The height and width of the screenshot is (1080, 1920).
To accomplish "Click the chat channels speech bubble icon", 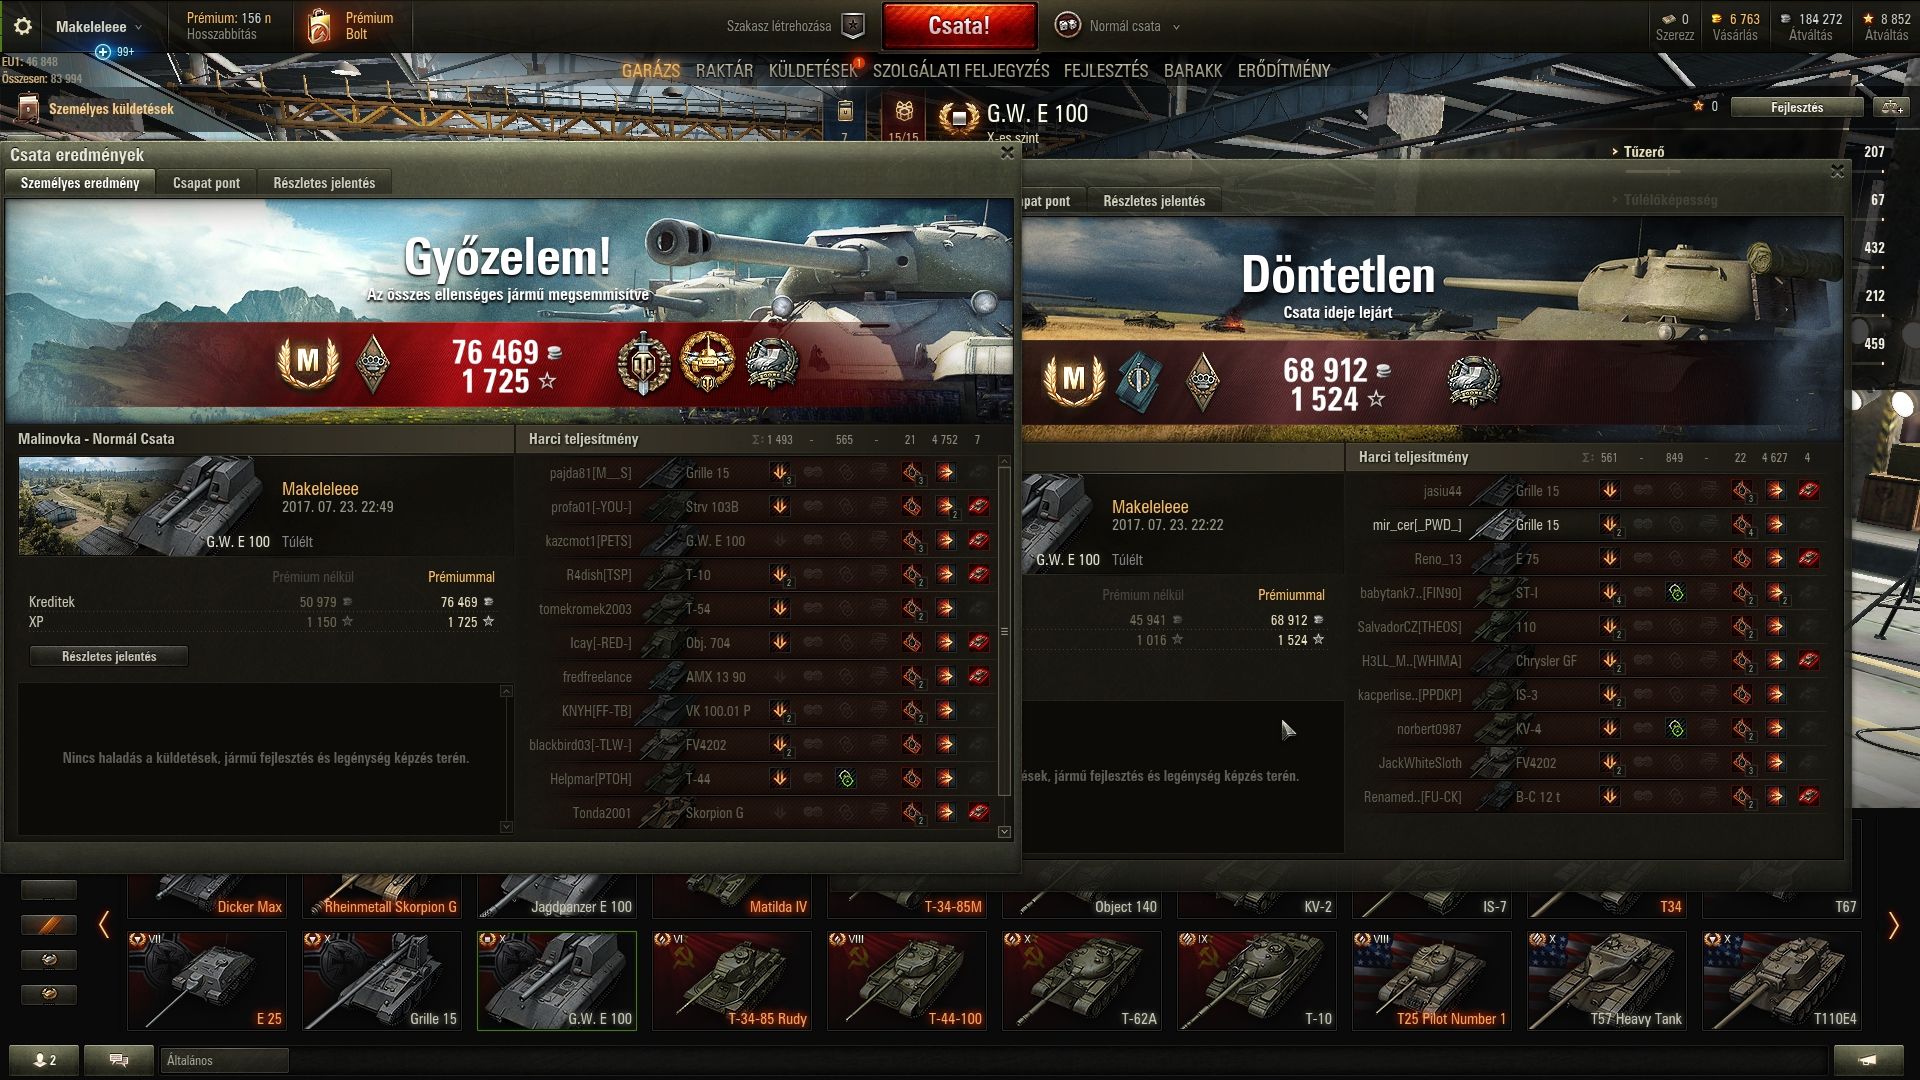I will coord(119,1060).
